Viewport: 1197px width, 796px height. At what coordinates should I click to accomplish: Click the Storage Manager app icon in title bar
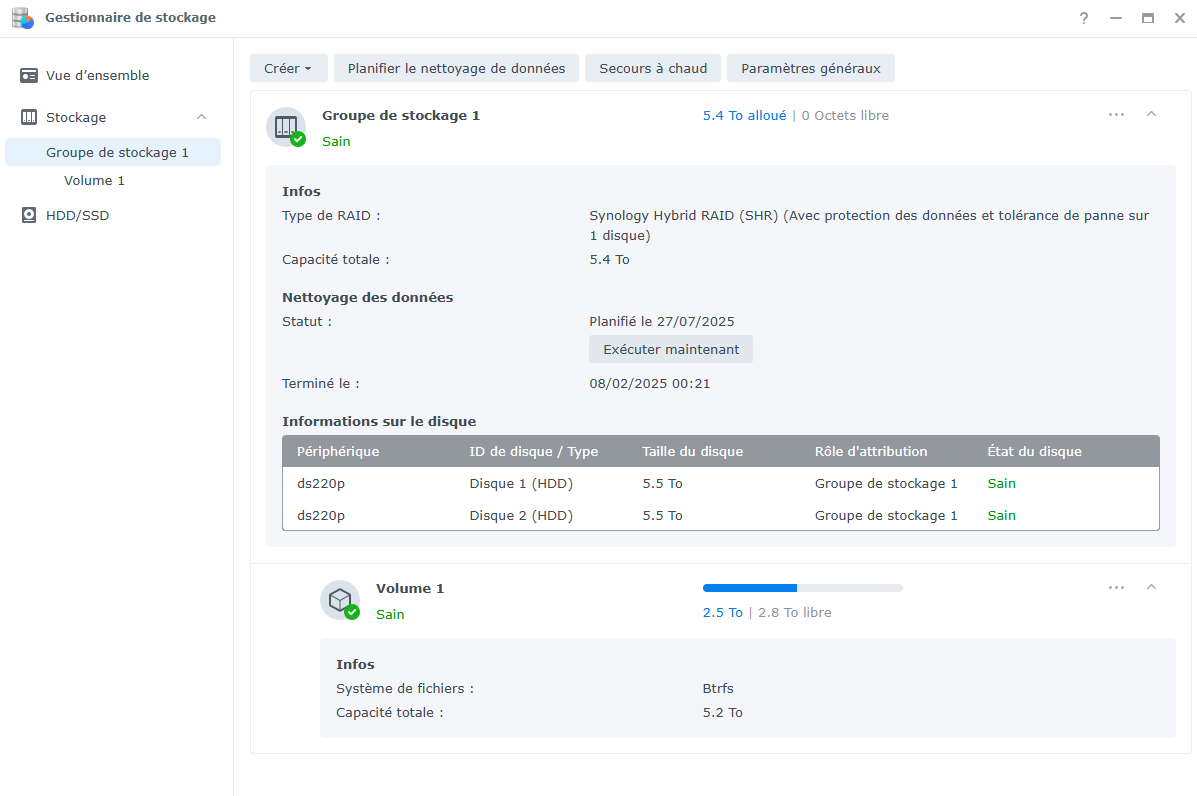point(23,18)
